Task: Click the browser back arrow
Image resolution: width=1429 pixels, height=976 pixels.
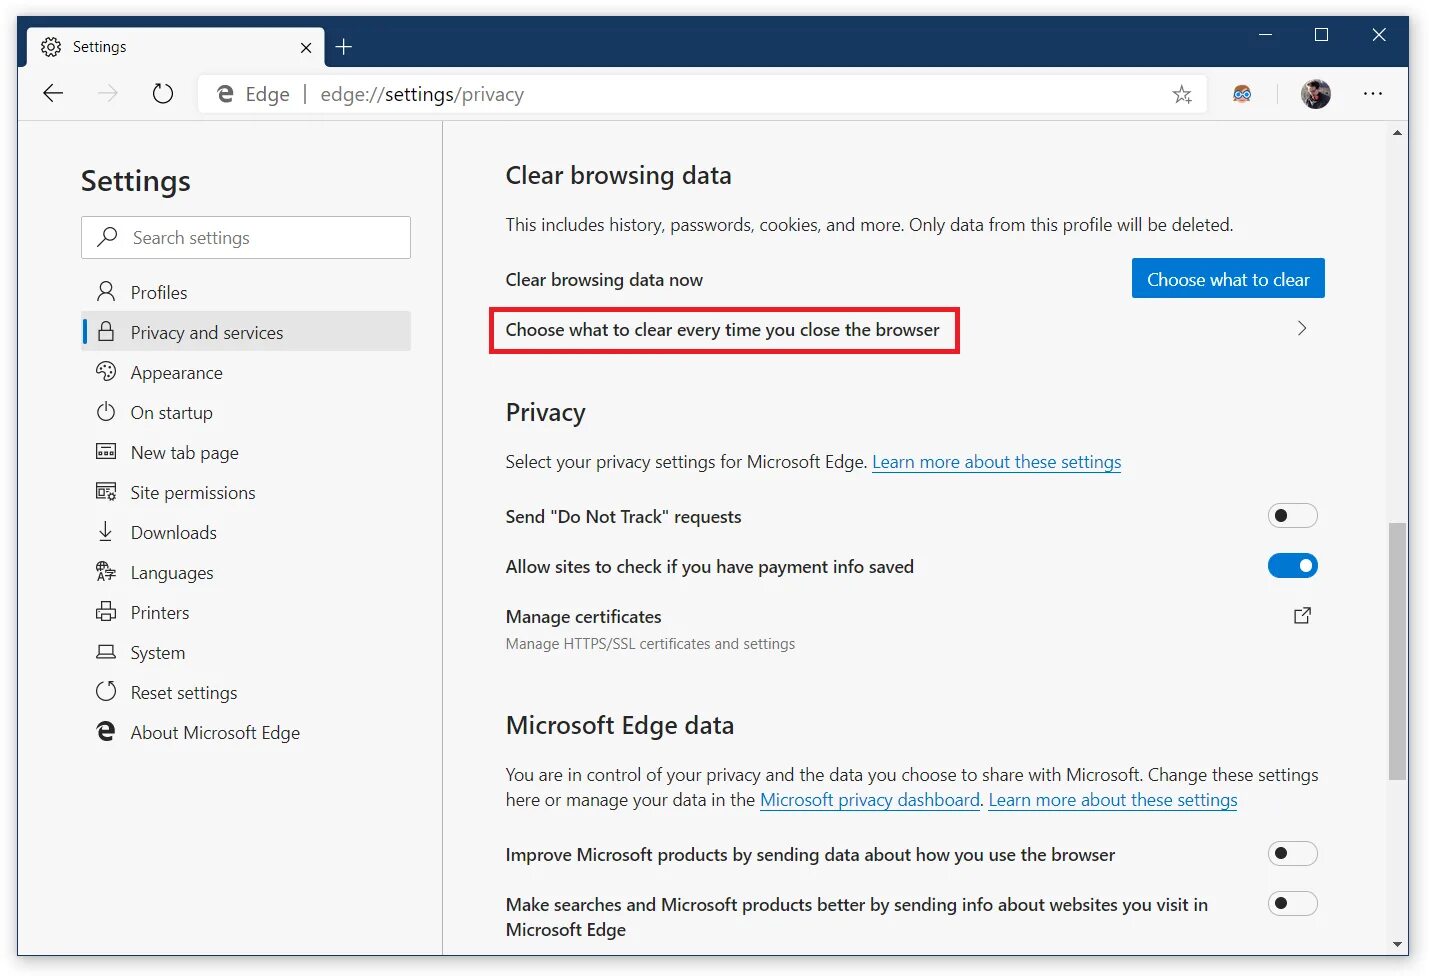Action: coord(53,94)
